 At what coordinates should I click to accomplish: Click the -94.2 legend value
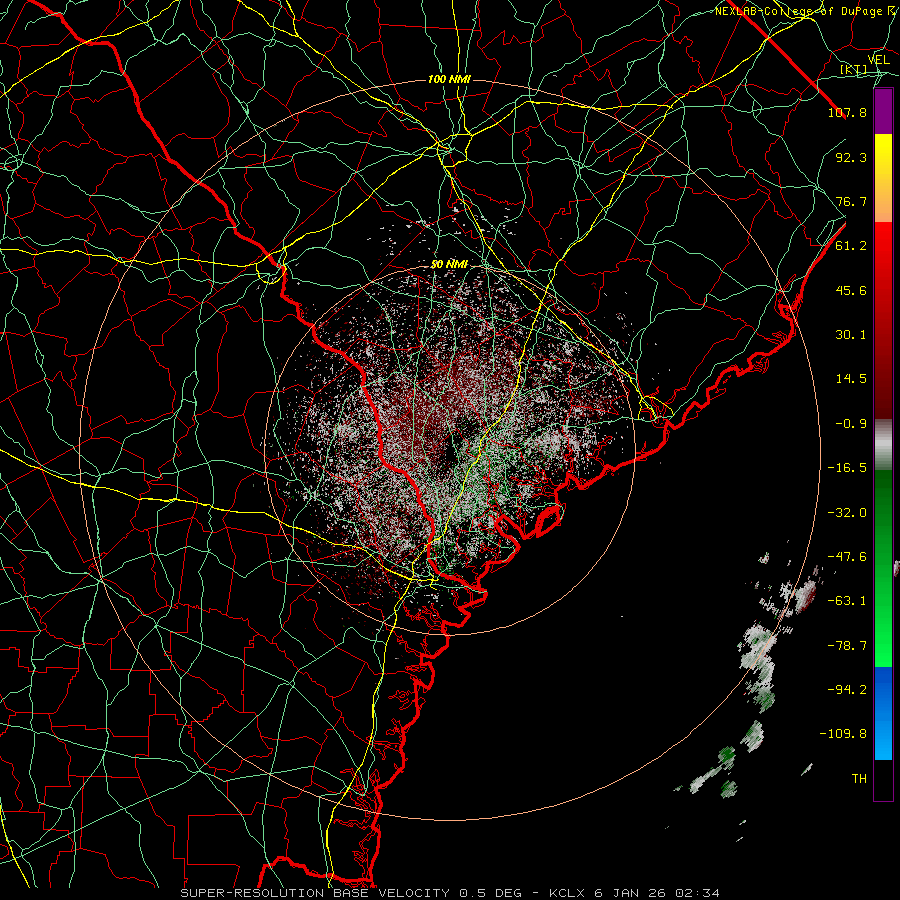[x=847, y=689]
